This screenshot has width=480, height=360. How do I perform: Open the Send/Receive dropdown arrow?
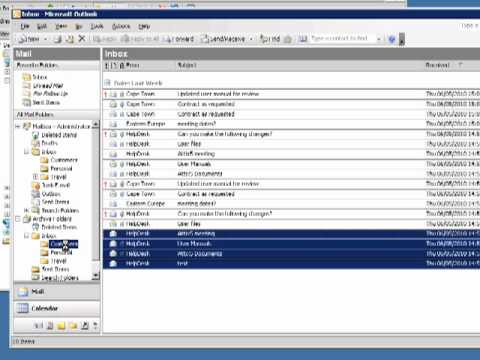click(251, 39)
